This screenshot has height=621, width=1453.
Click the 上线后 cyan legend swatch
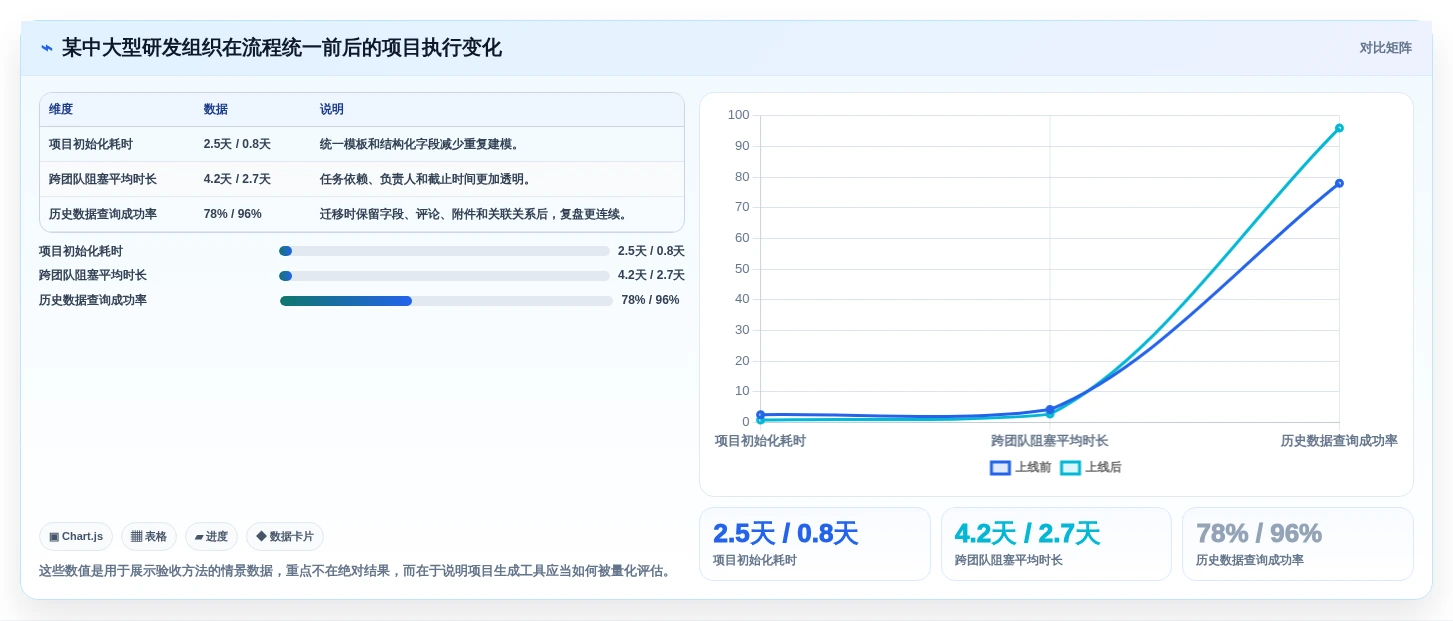[1070, 468]
